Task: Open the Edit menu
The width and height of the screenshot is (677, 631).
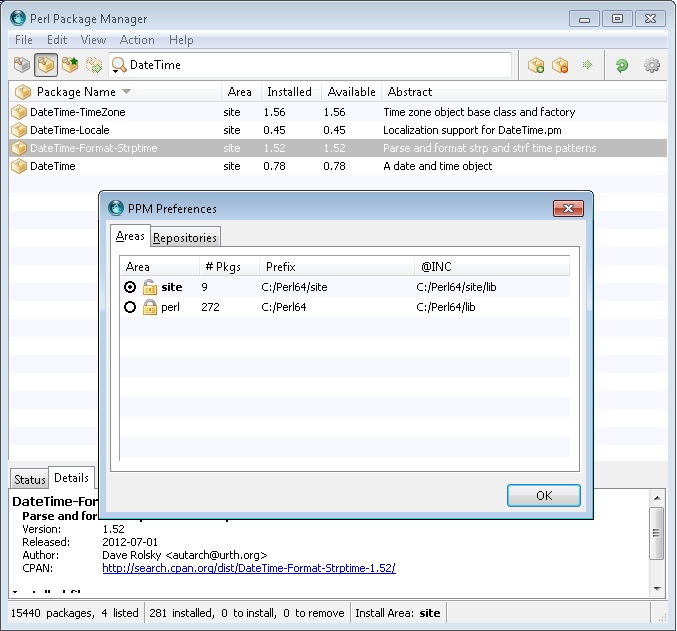Action: coord(57,40)
